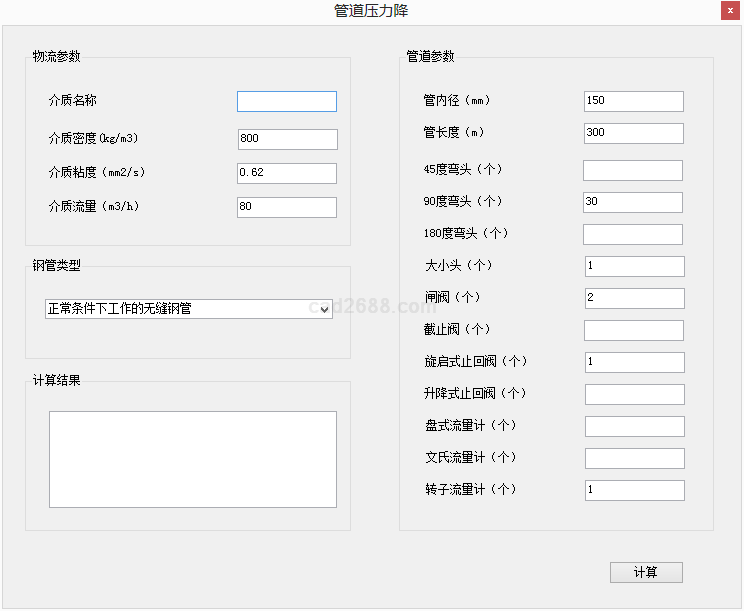Viewport: 744px width, 611px height.
Task: Click the 管内径 field showing 150
Action: (x=633, y=102)
